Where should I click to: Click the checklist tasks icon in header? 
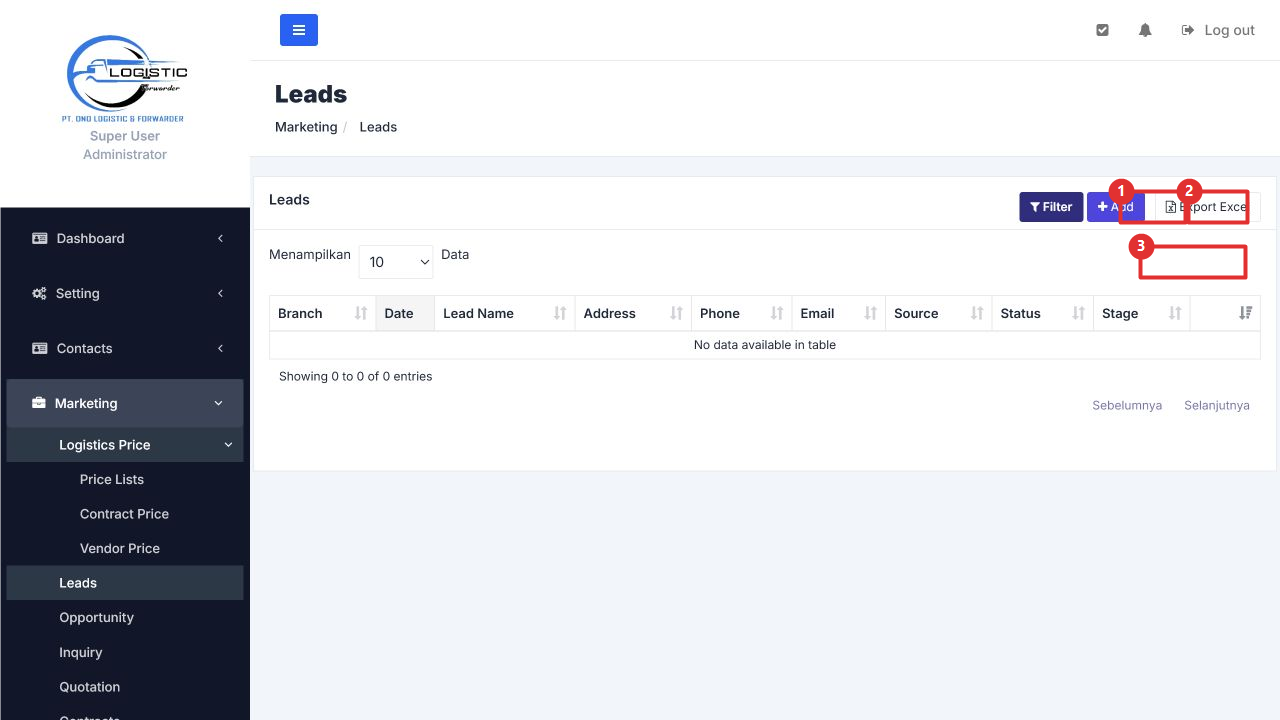(1102, 30)
